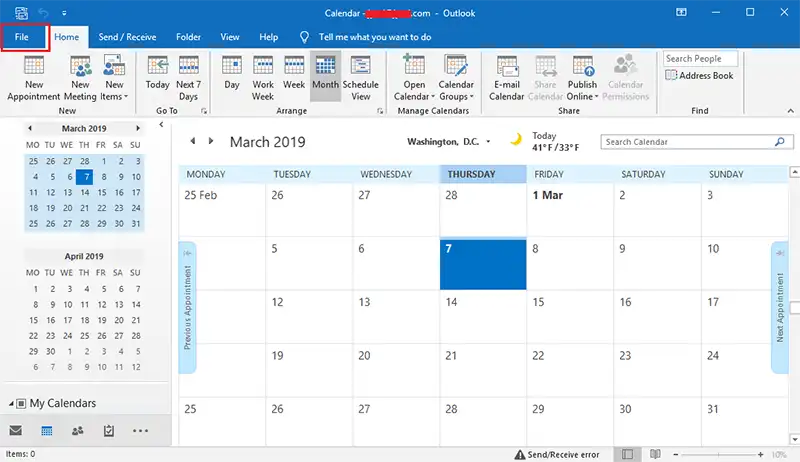The width and height of the screenshot is (800, 462).
Task: Click the zoom slider track
Action: click(718, 454)
